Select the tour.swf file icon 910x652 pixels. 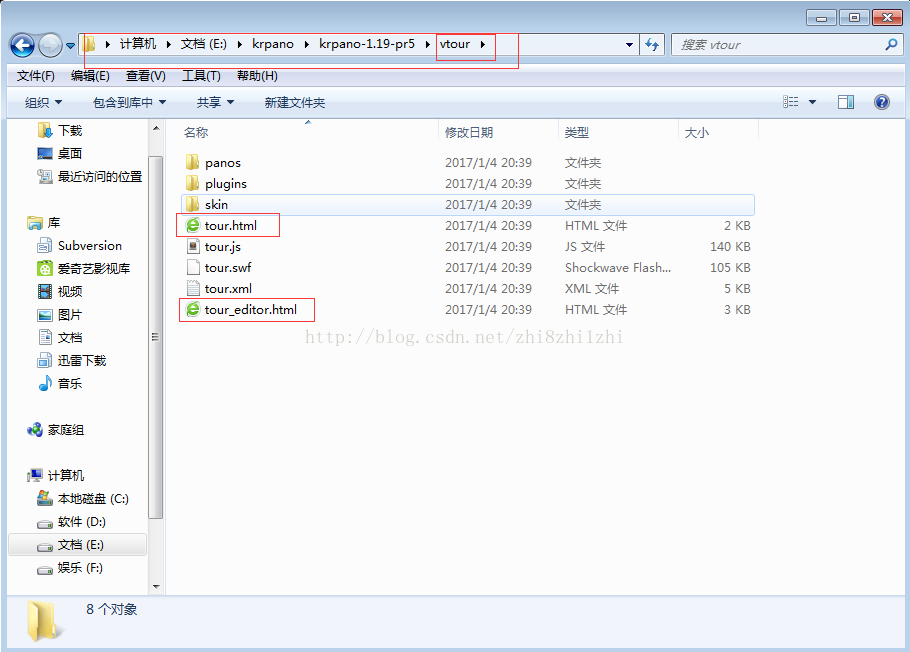193,267
